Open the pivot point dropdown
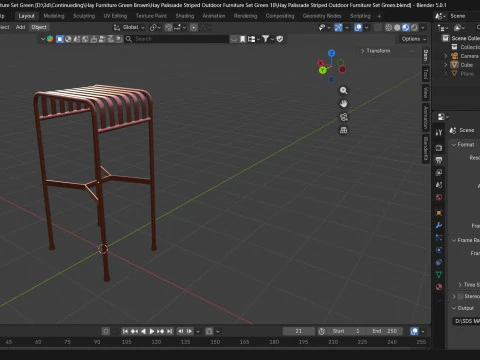This screenshot has height=360, width=480. pos(155,28)
